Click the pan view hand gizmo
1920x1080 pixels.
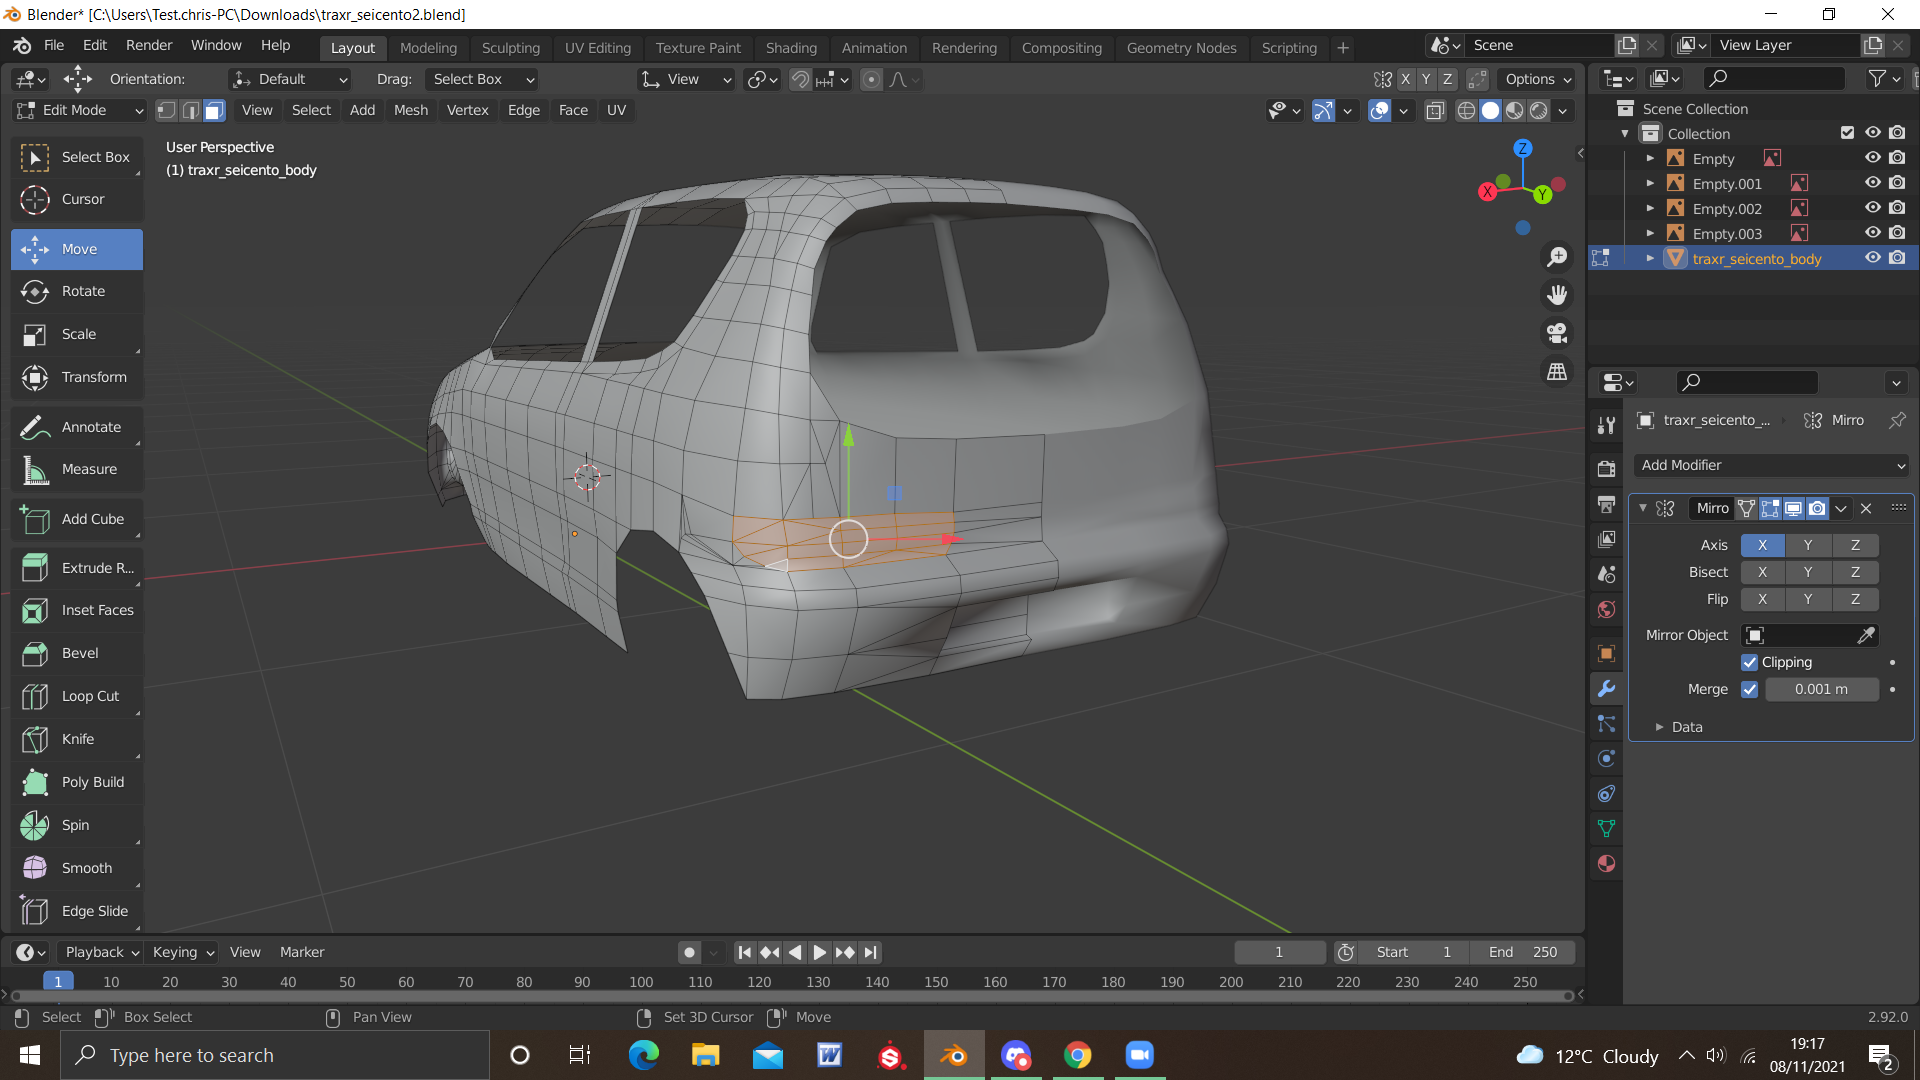tap(1557, 295)
